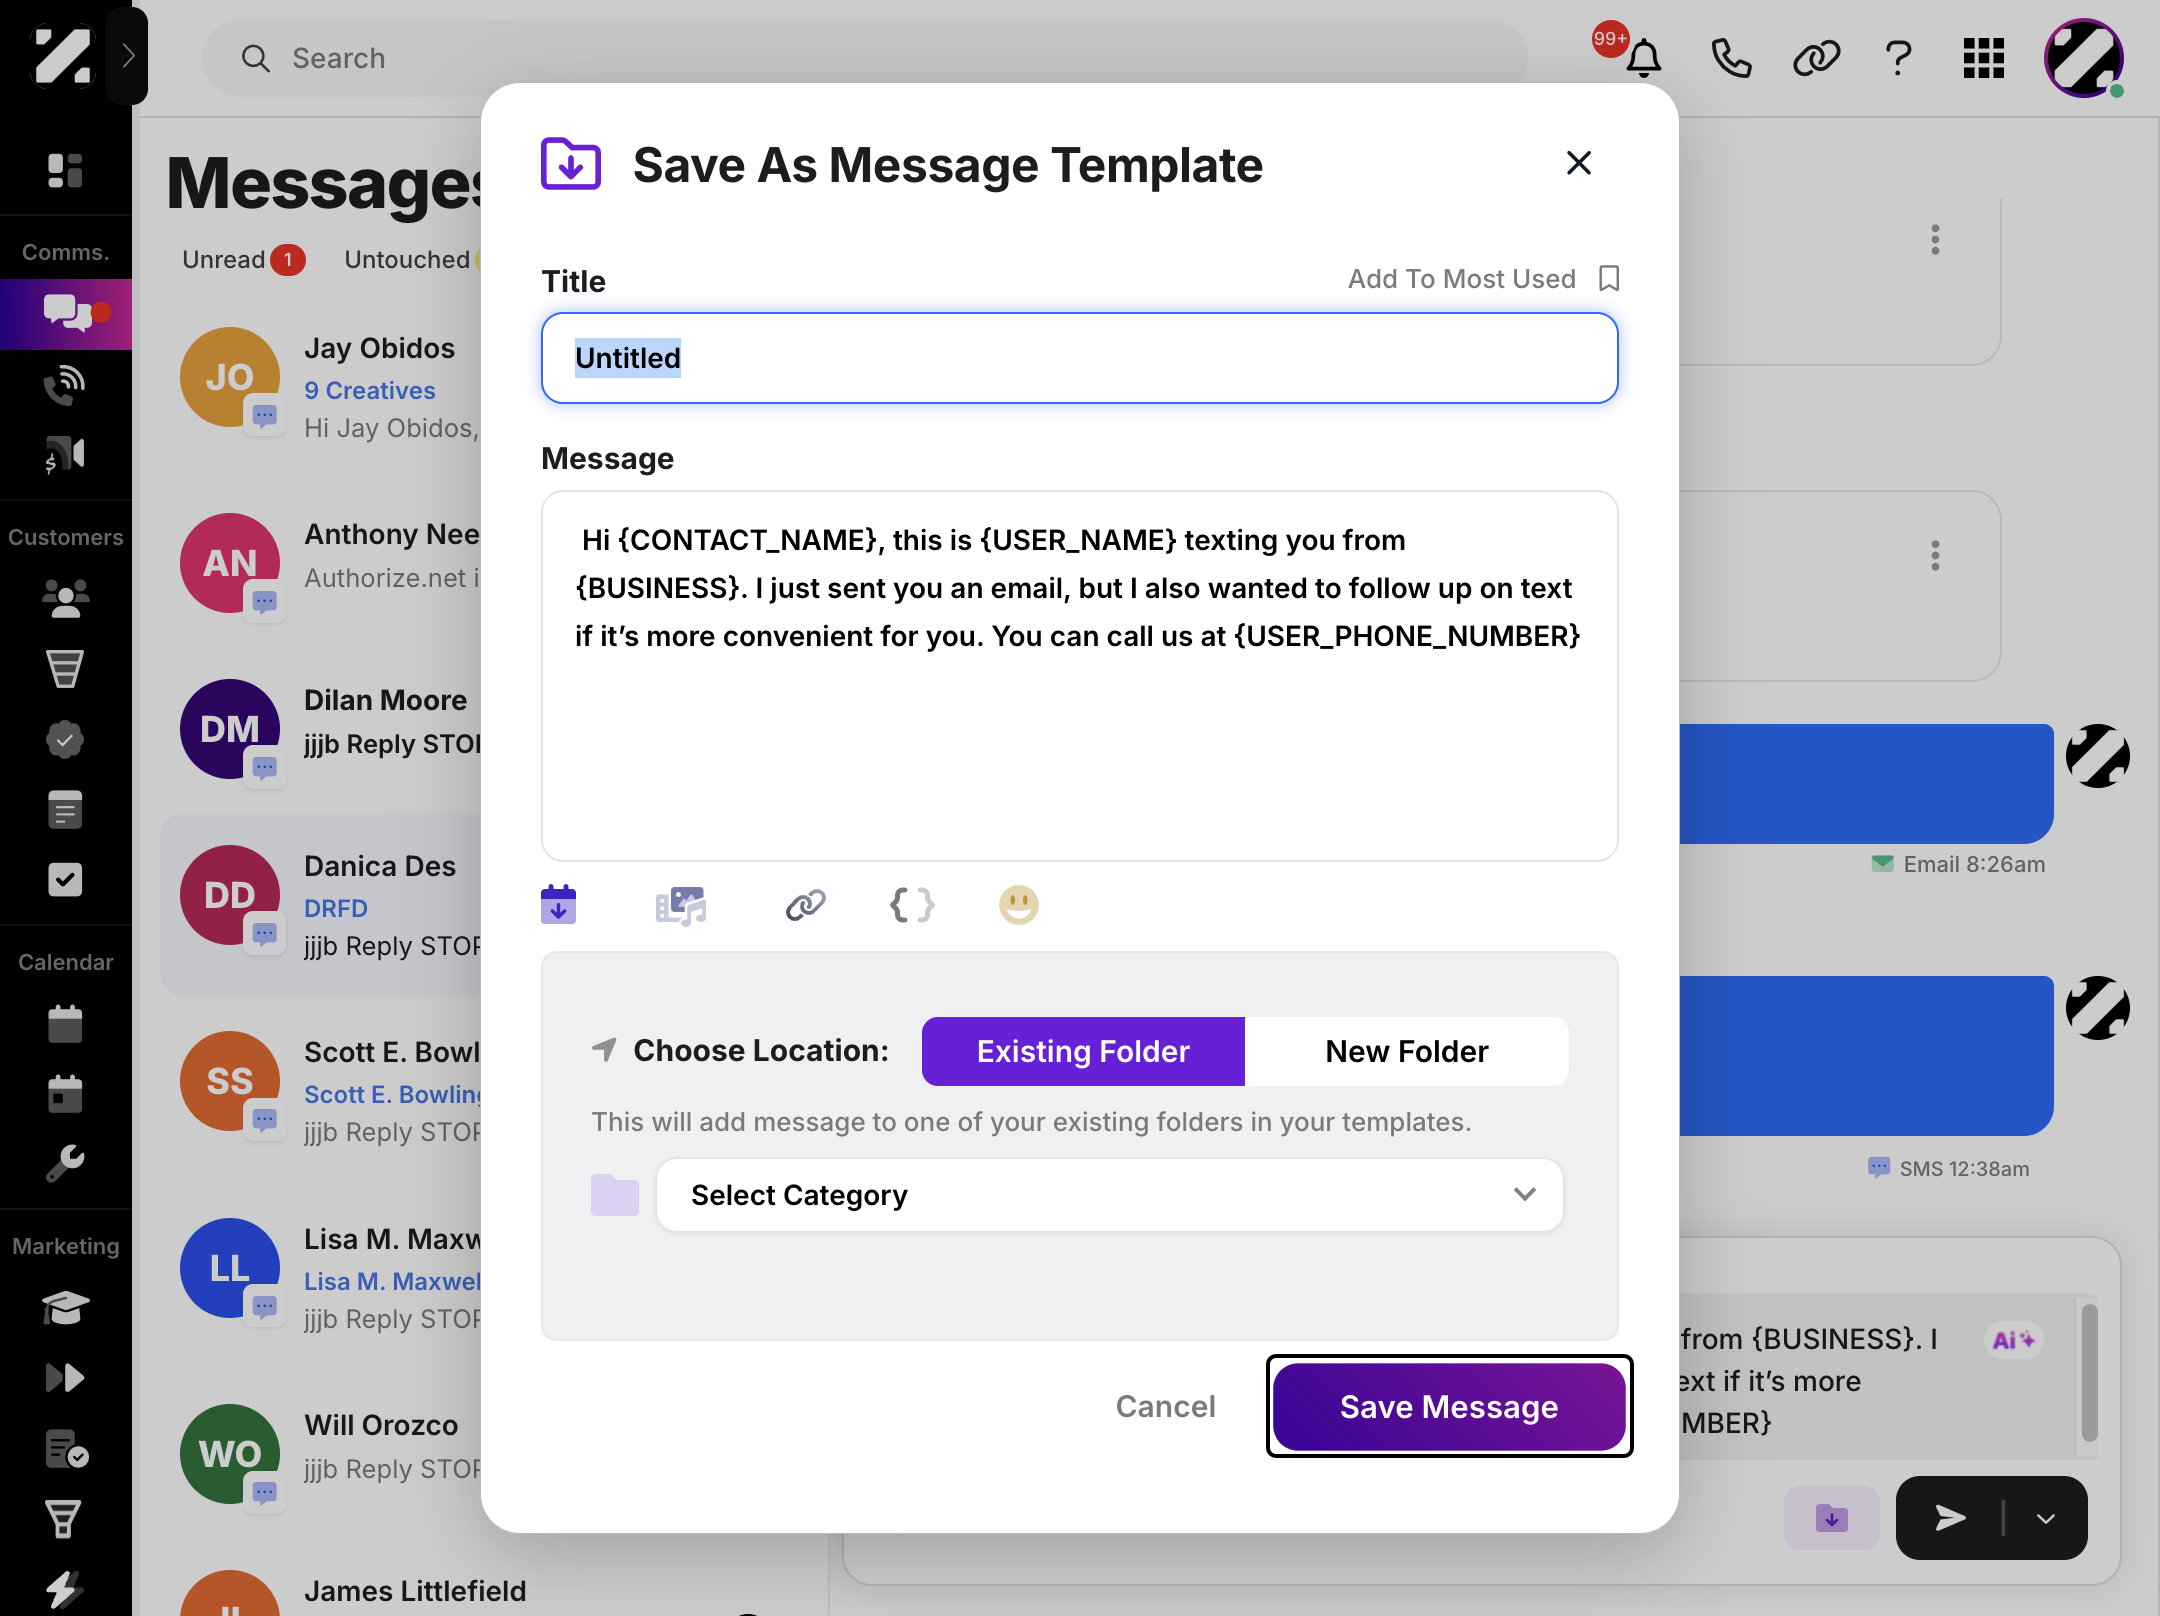2160x1616 pixels.
Task: Select the New Folder option
Action: pyautogui.click(x=1407, y=1051)
